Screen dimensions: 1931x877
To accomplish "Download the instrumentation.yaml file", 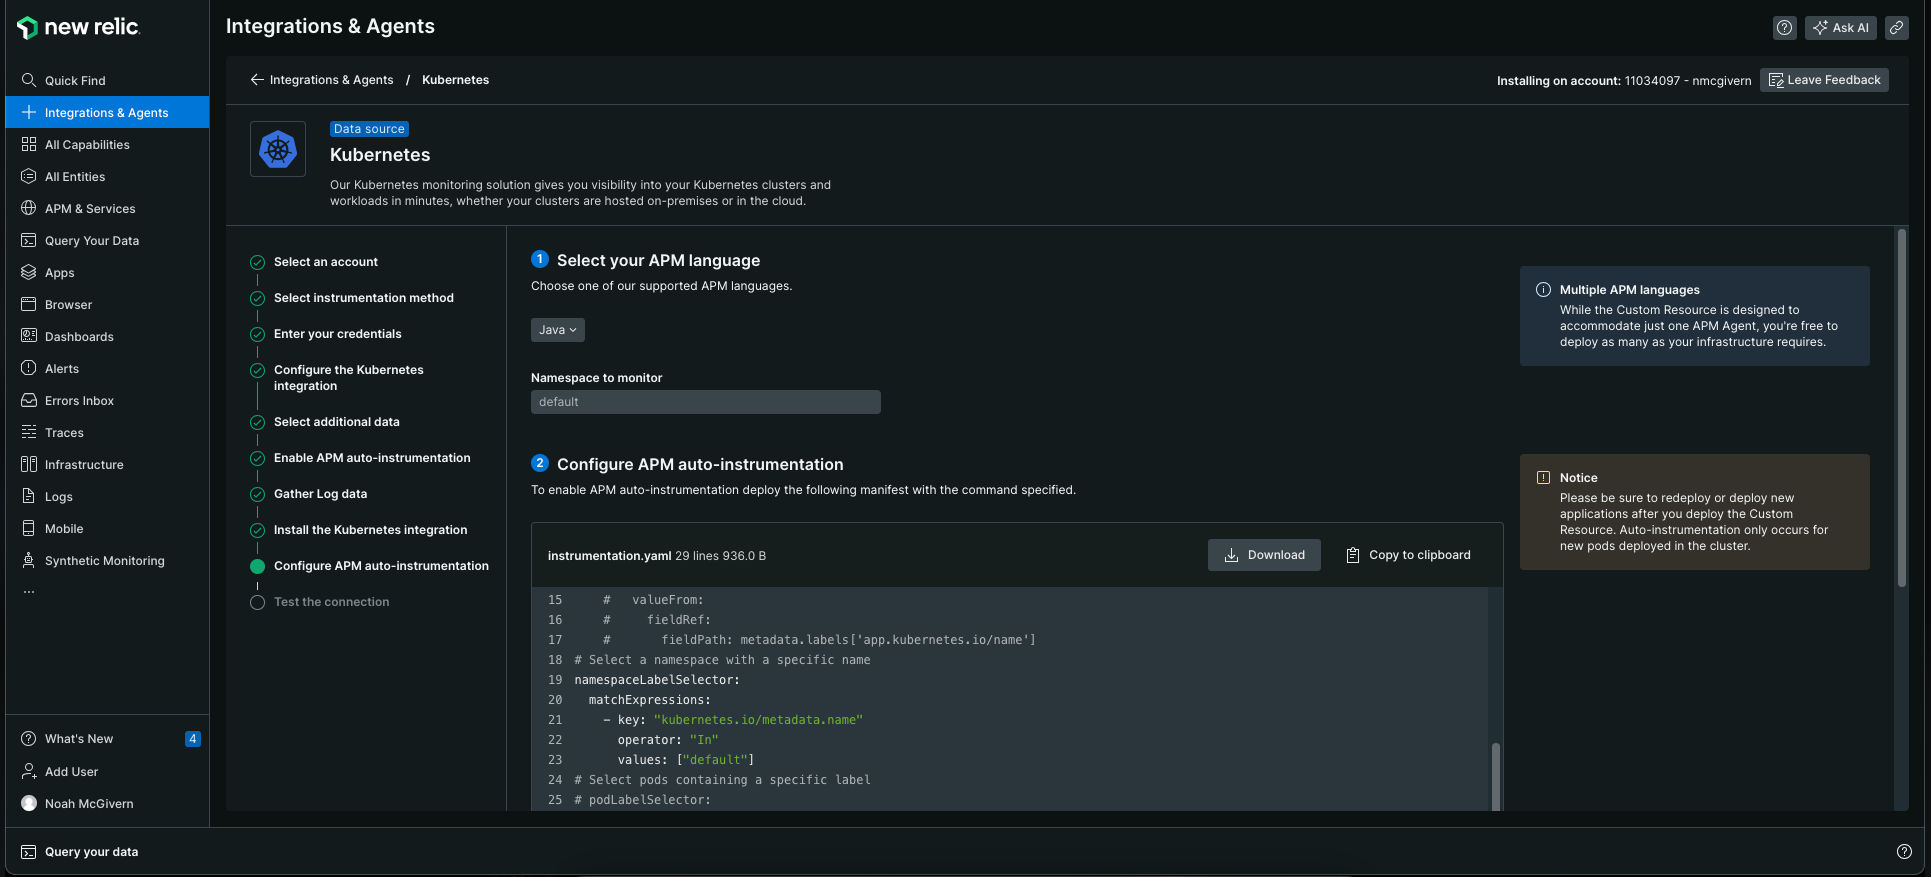I will coord(1264,555).
